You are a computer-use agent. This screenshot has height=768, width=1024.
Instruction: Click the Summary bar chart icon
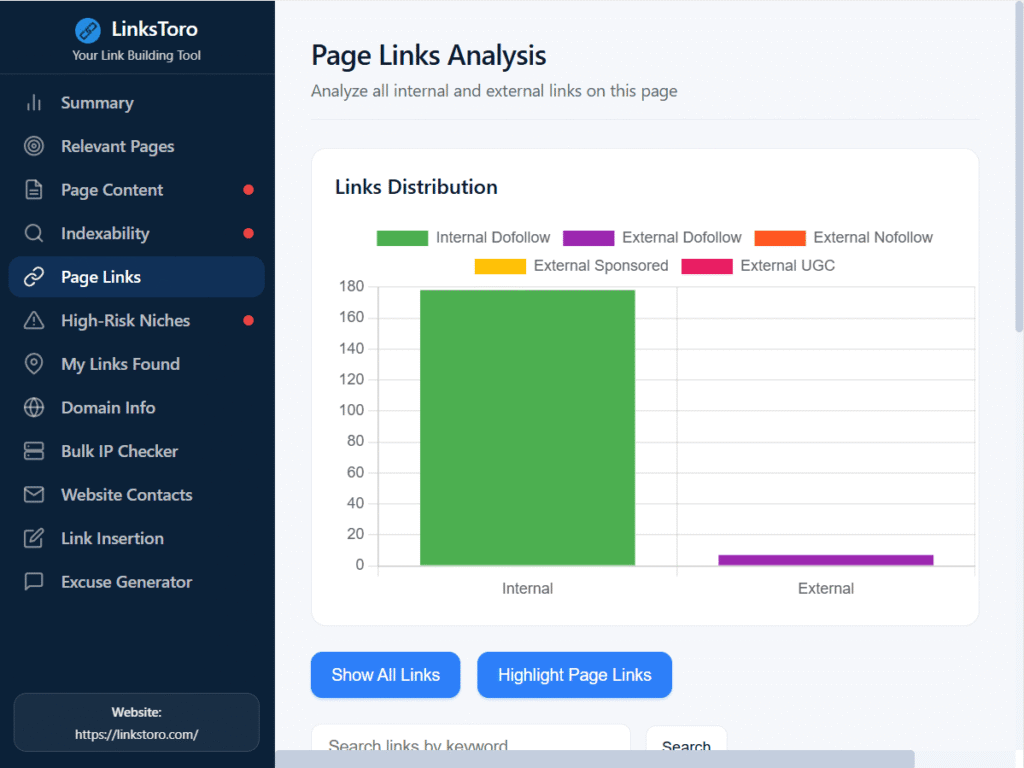(x=34, y=103)
